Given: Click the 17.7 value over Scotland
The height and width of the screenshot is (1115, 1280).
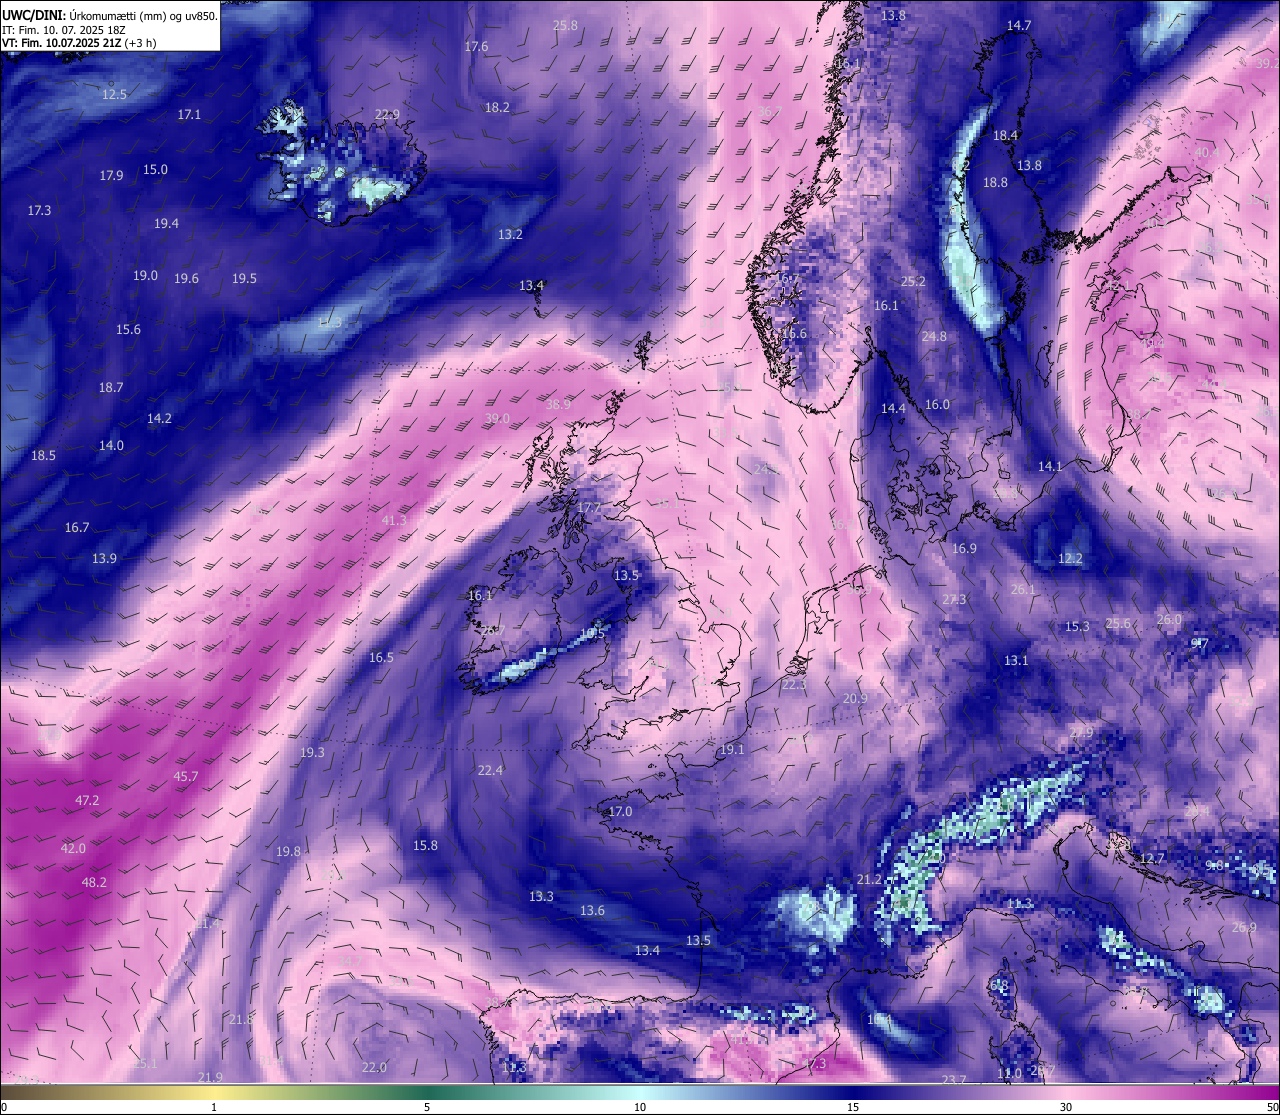Looking at the screenshot, I should [590, 507].
